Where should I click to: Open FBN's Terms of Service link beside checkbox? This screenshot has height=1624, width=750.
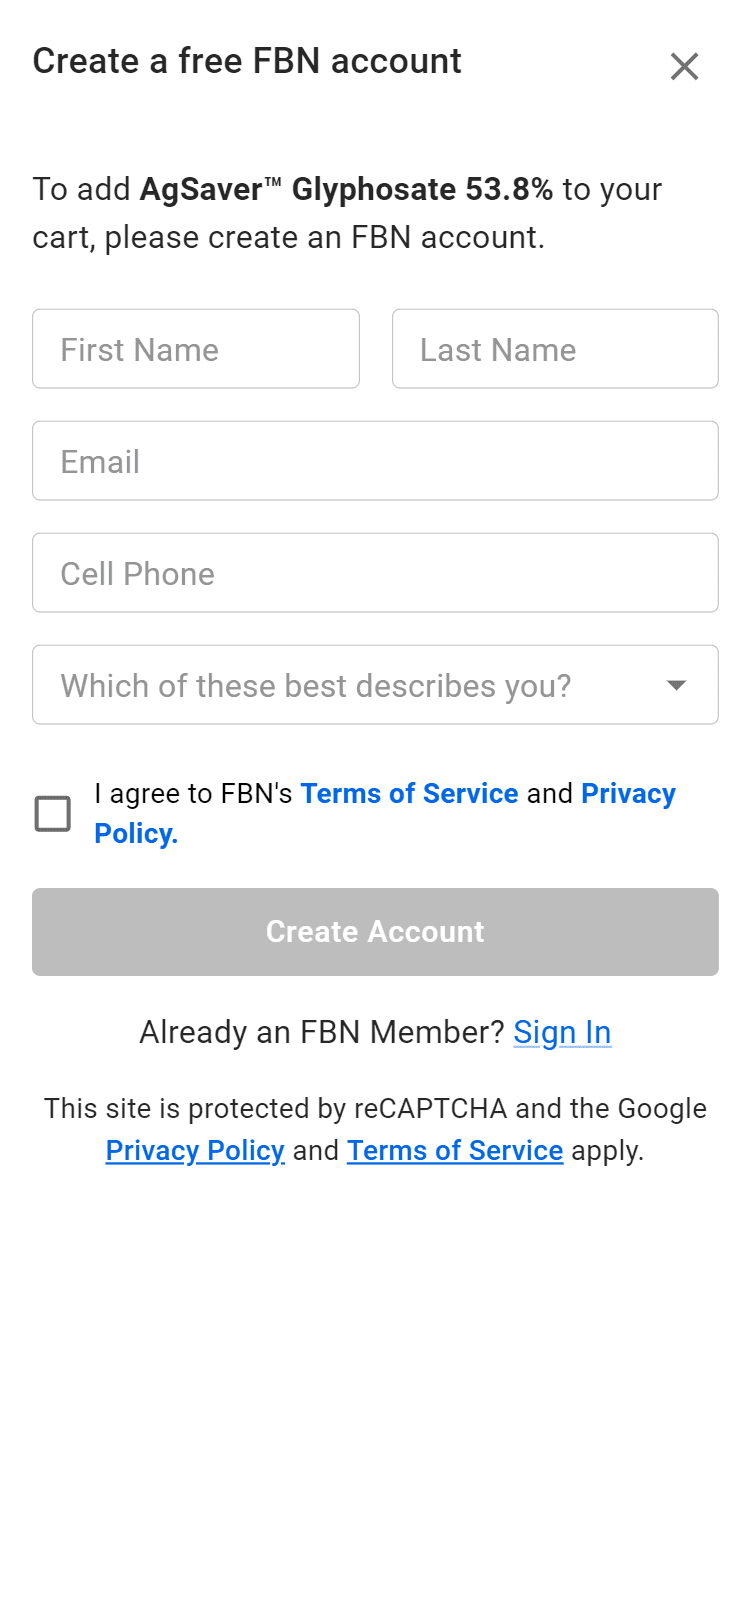[409, 794]
